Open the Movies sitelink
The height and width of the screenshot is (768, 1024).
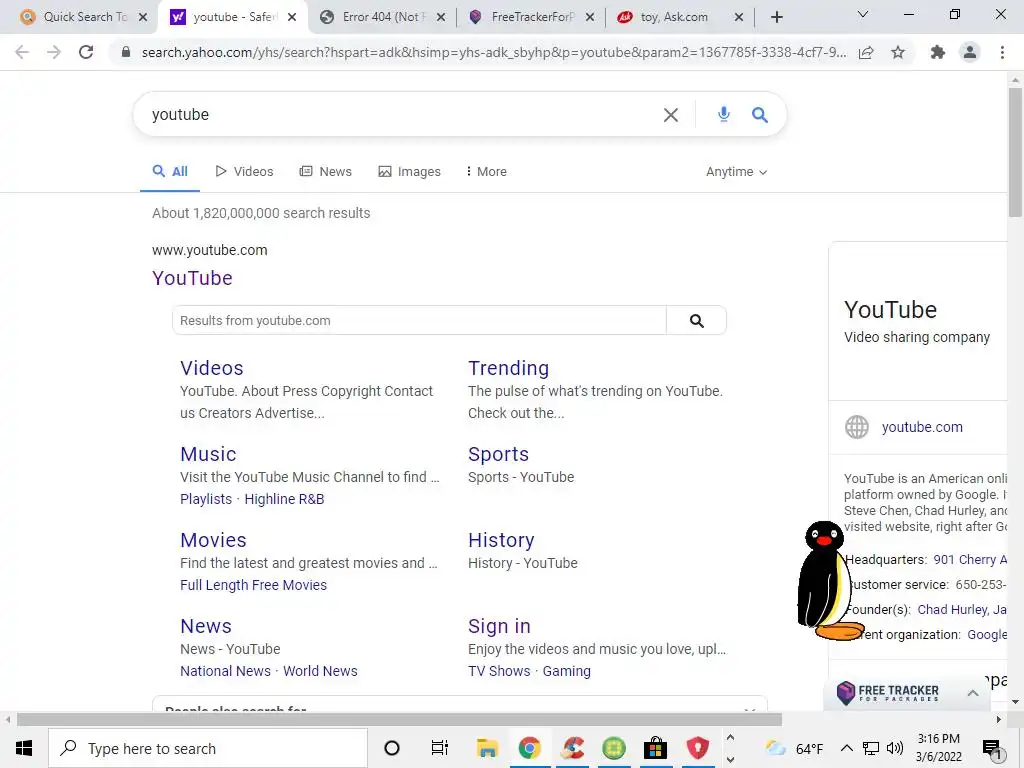213,541
